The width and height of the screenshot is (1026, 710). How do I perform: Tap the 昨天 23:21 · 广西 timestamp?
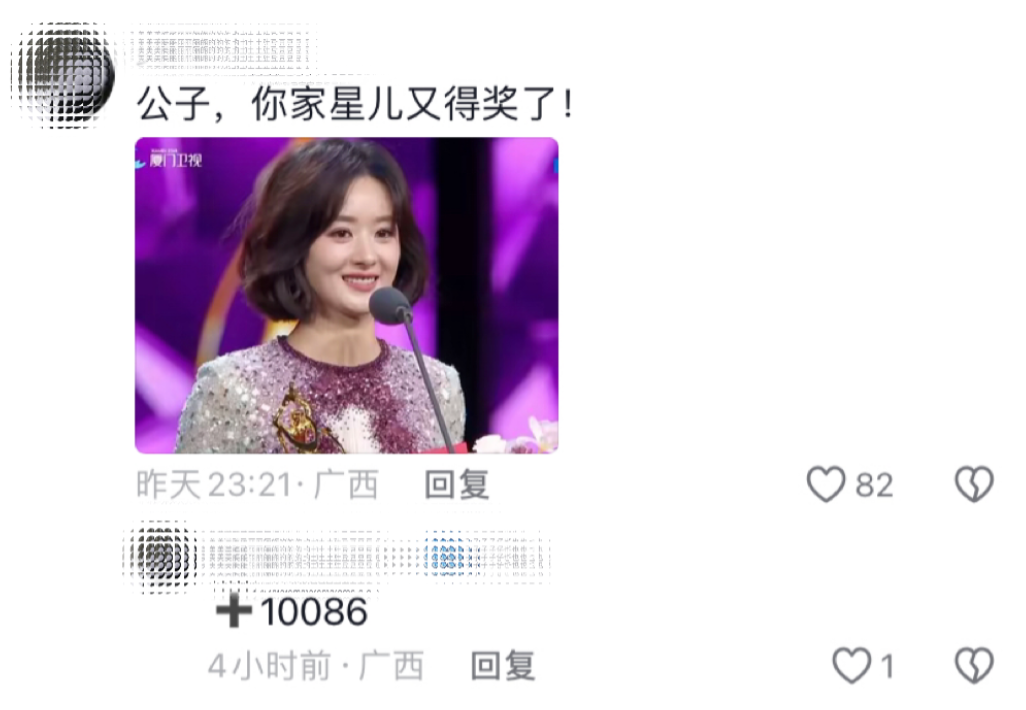point(257,485)
